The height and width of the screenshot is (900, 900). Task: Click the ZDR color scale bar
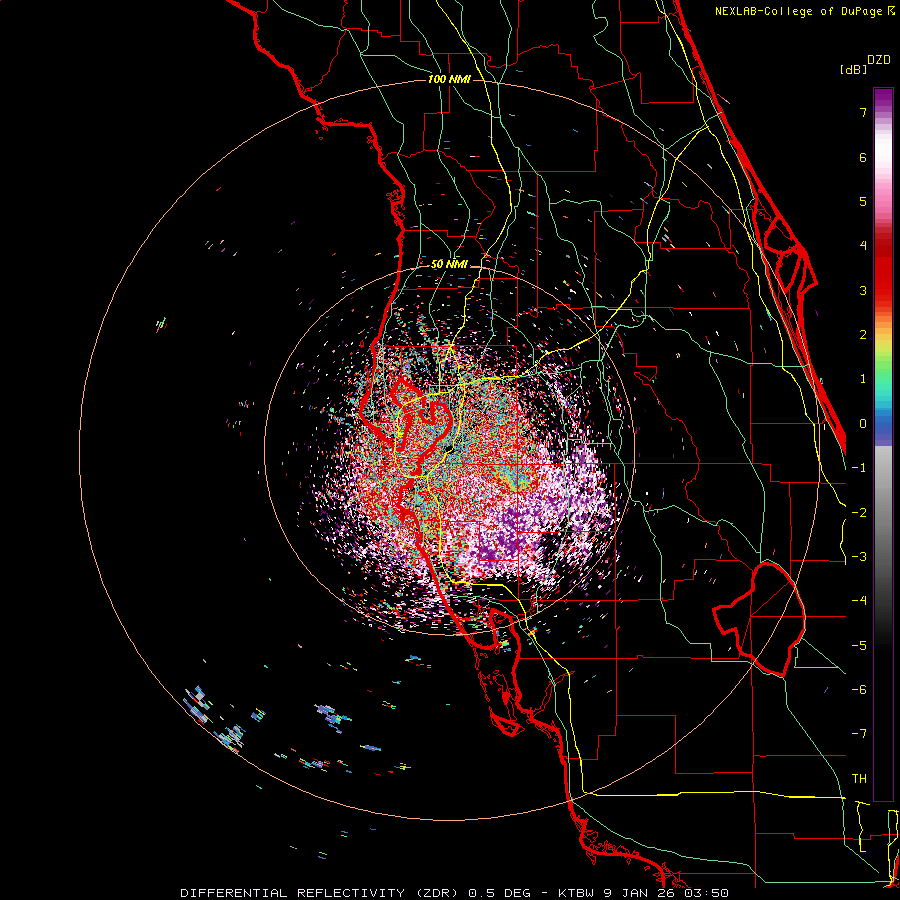pyautogui.click(x=883, y=444)
